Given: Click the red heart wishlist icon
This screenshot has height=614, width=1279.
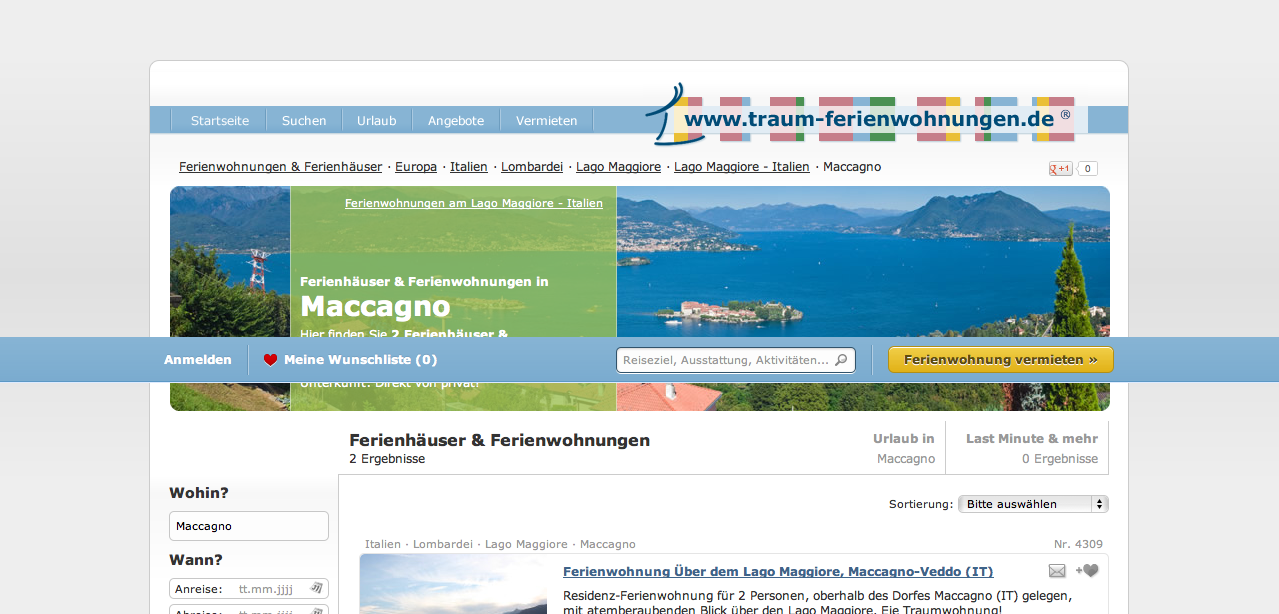Looking at the screenshot, I should 270,360.
